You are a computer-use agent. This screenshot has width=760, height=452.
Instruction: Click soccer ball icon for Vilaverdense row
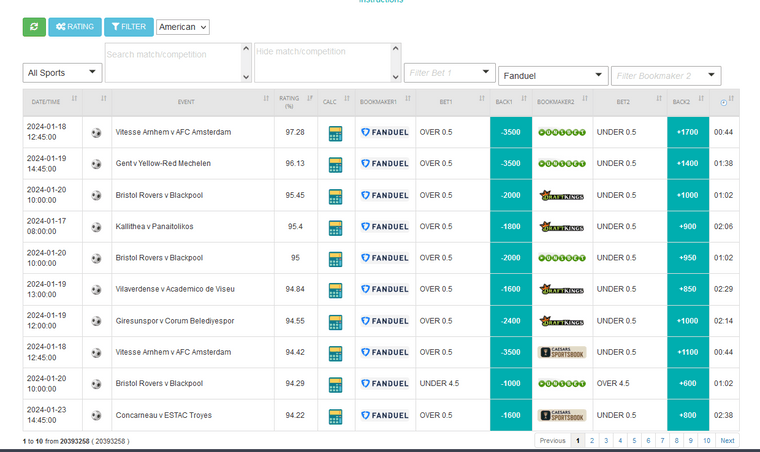[96, 290]
